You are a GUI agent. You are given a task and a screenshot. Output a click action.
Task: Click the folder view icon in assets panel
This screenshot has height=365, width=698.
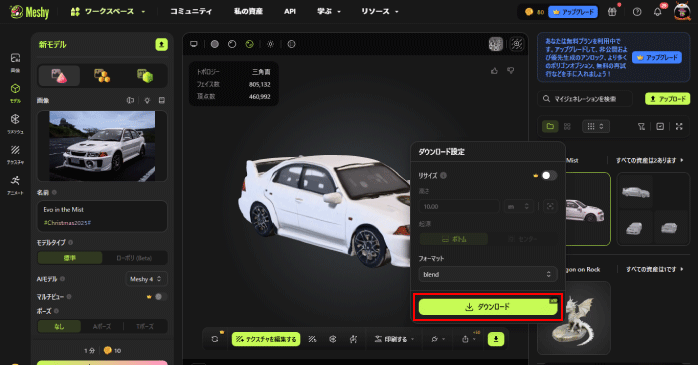(x=550, y=126)
